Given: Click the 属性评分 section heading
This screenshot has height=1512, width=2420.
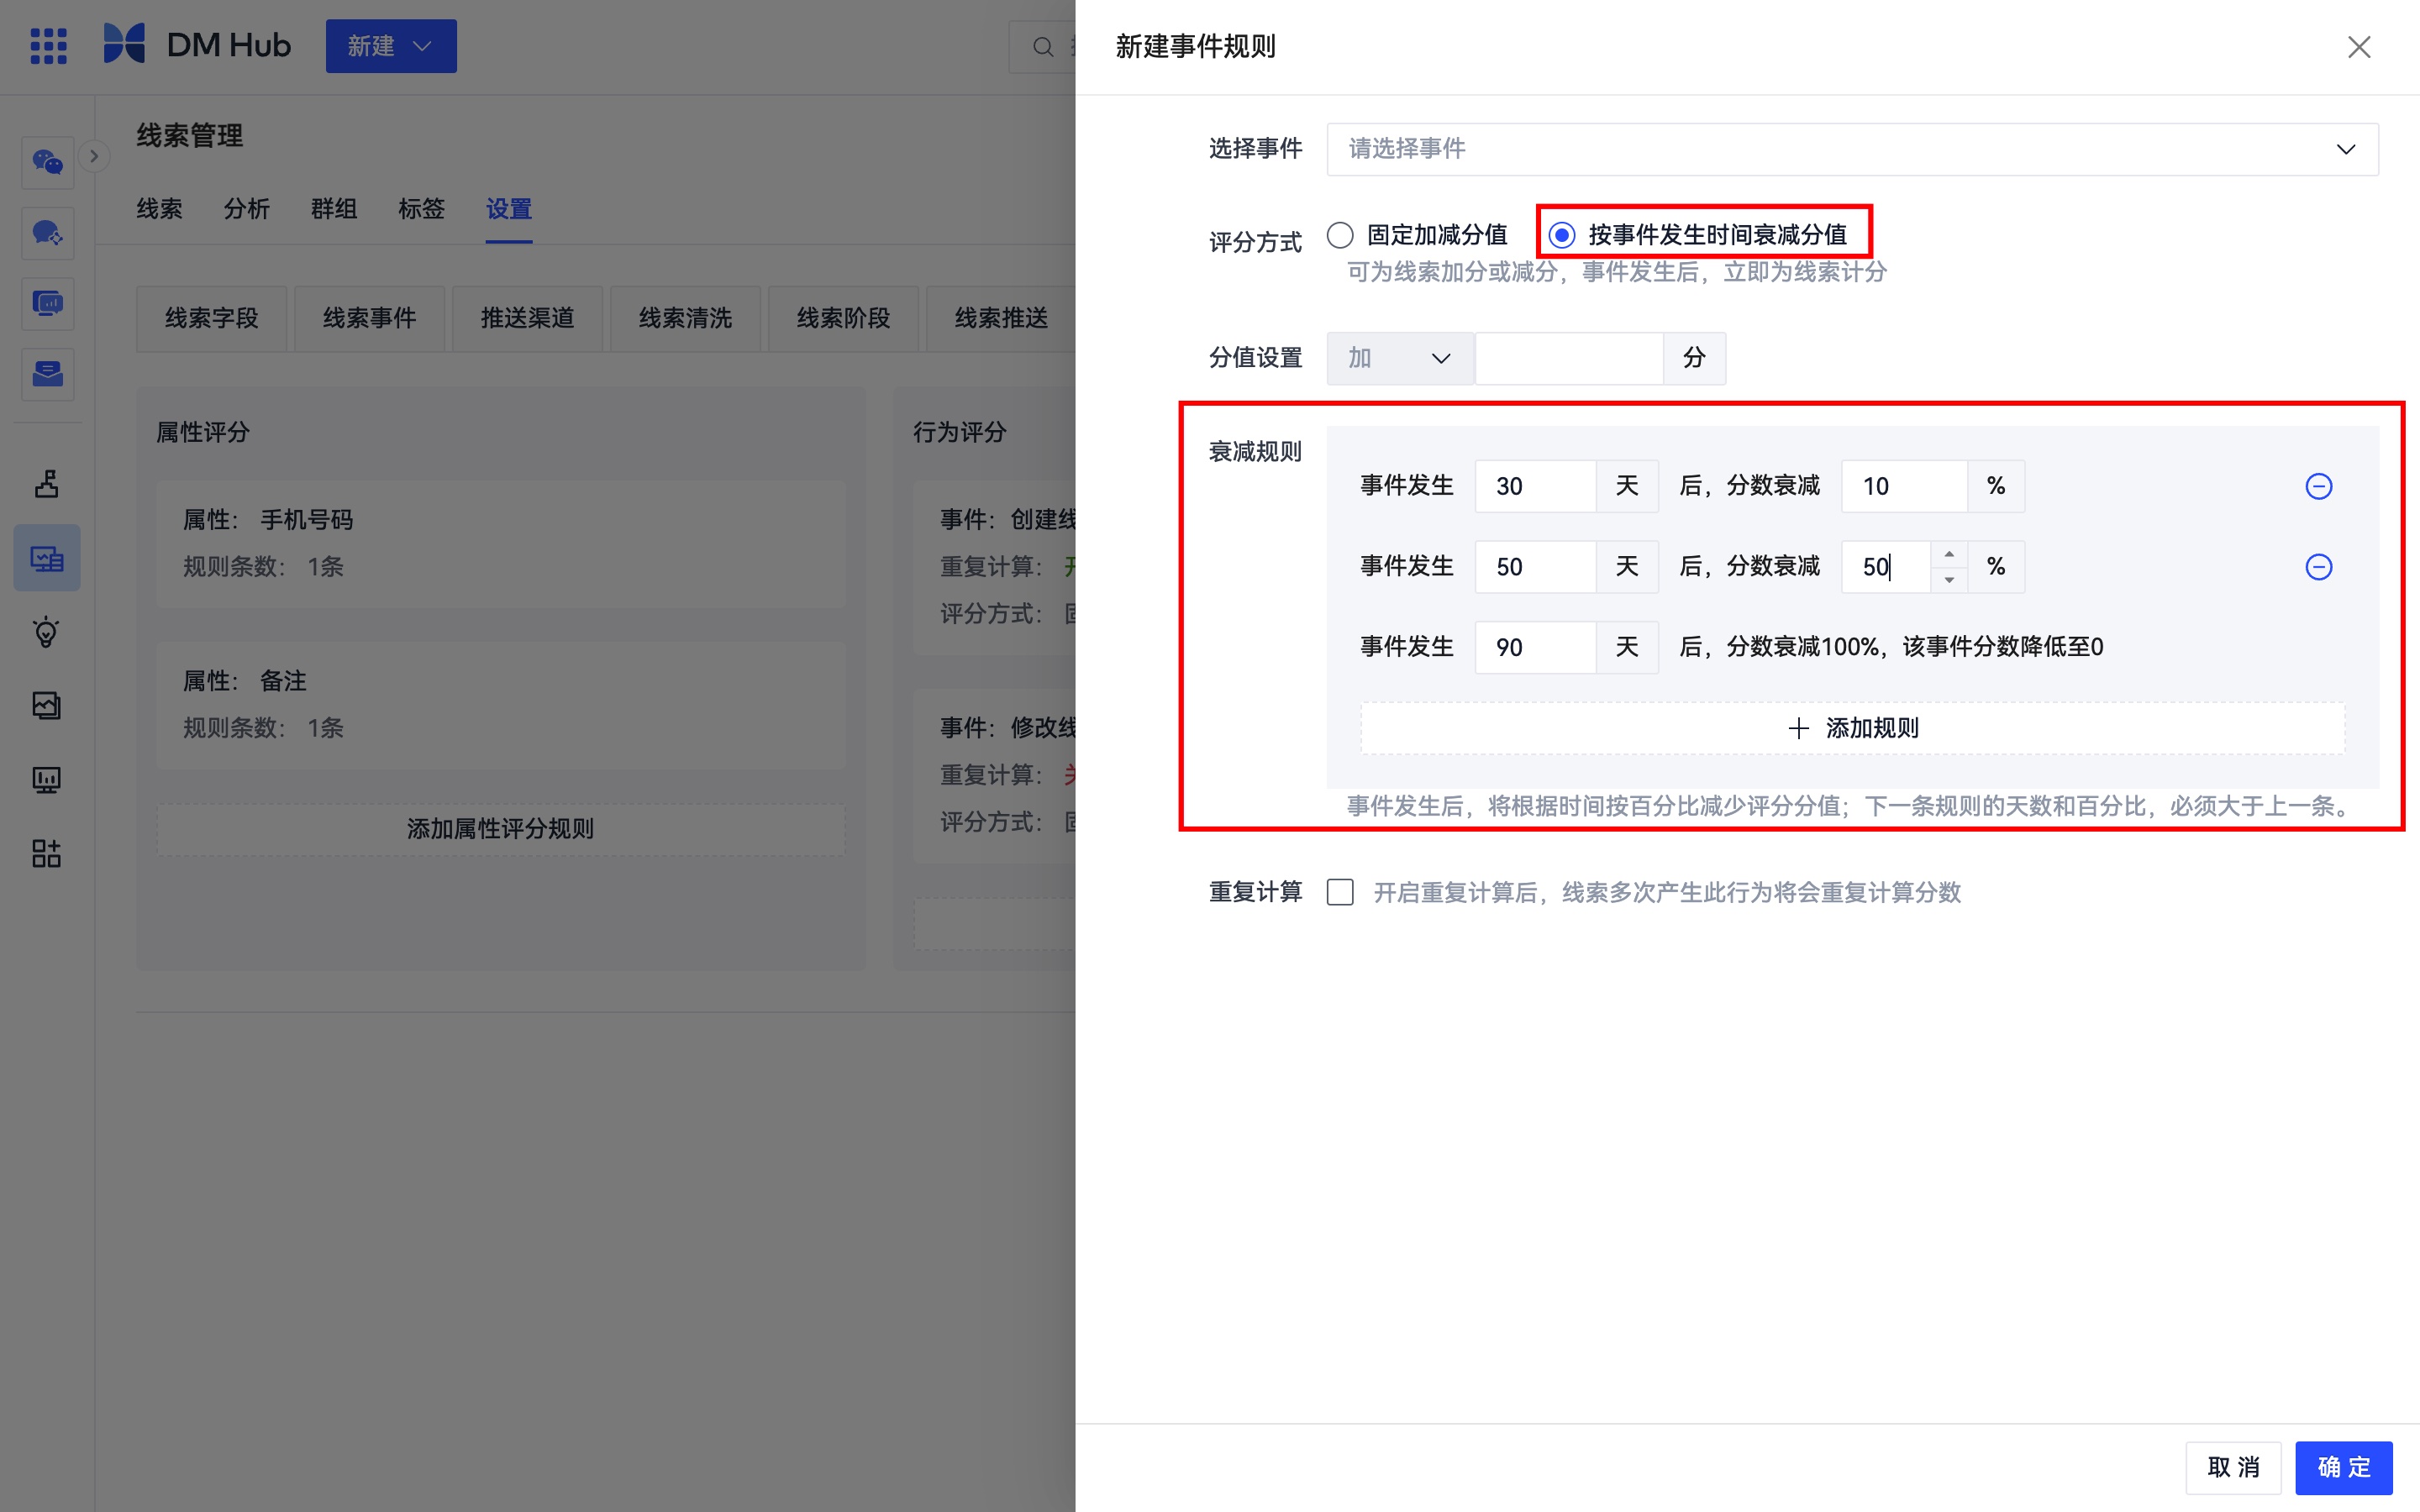Looking at the screenshot, I should 203,432.
